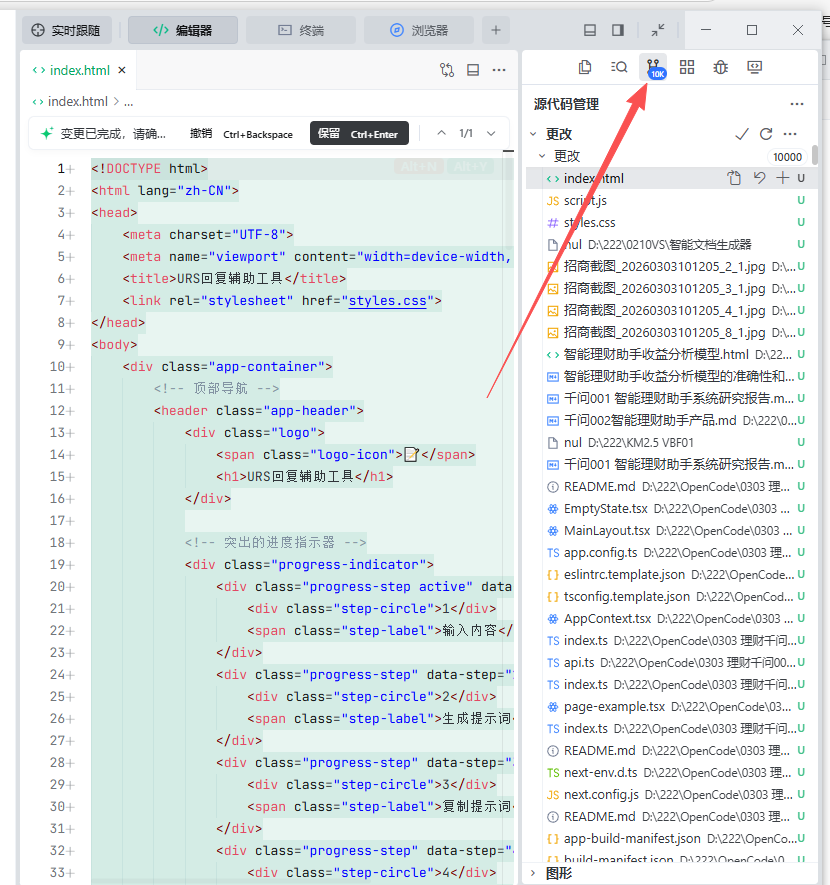
Task: Open the Explorer files icon in sidebar
Action: (585, 67)
